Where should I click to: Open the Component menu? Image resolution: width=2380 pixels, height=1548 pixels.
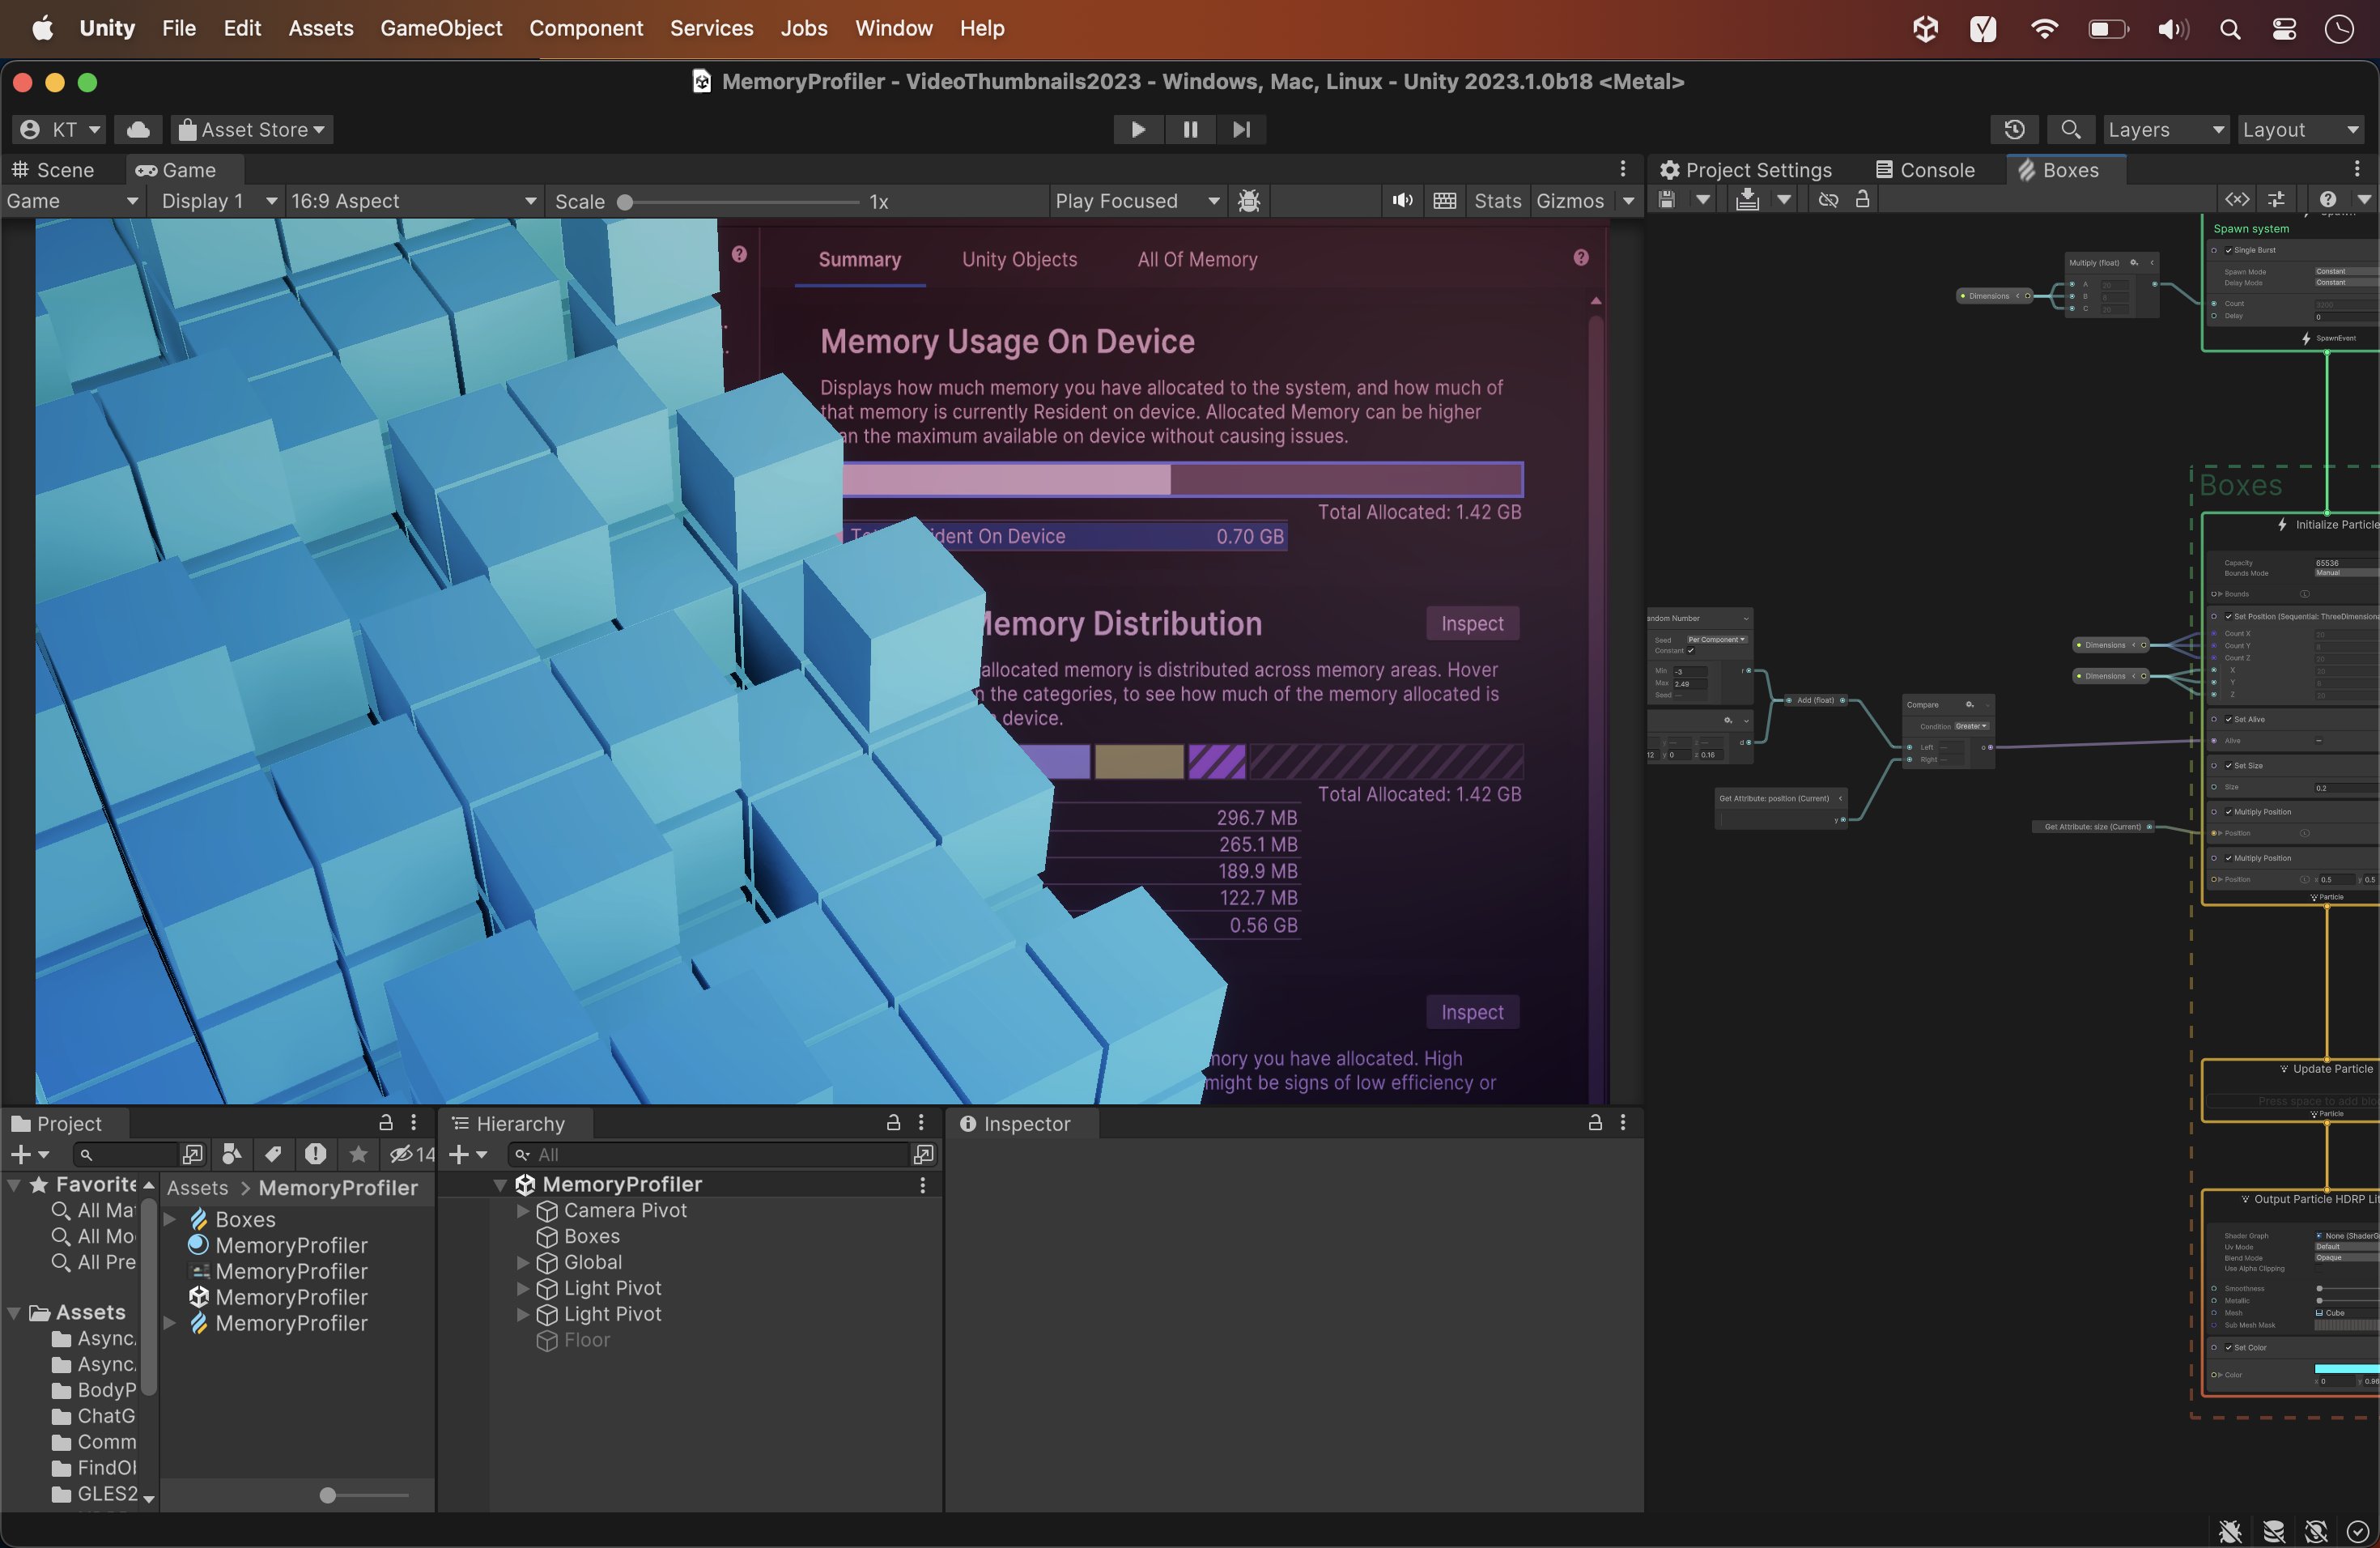pos(586,28)
